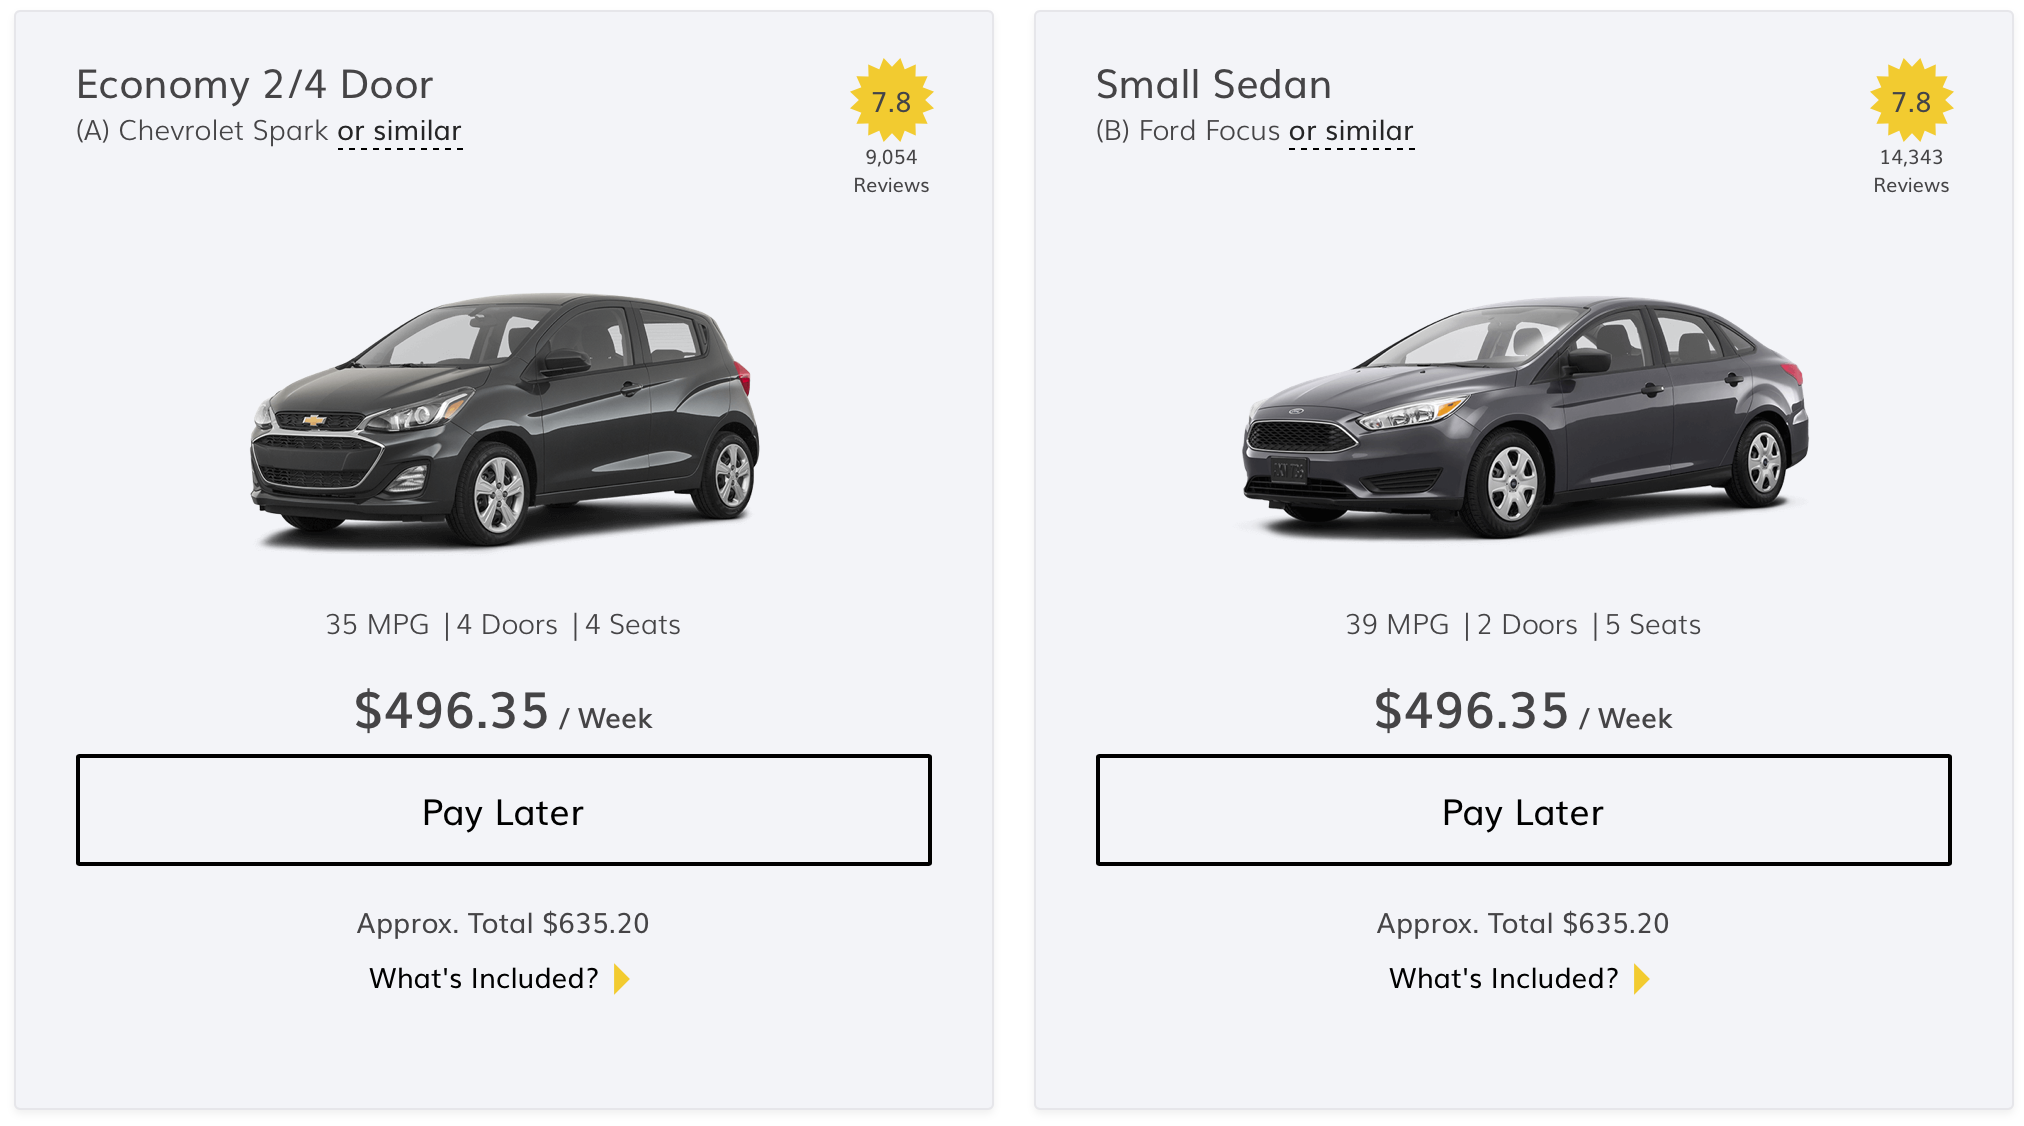Open the 9,054 Reviews for Economy 2/4 Door

891,170
